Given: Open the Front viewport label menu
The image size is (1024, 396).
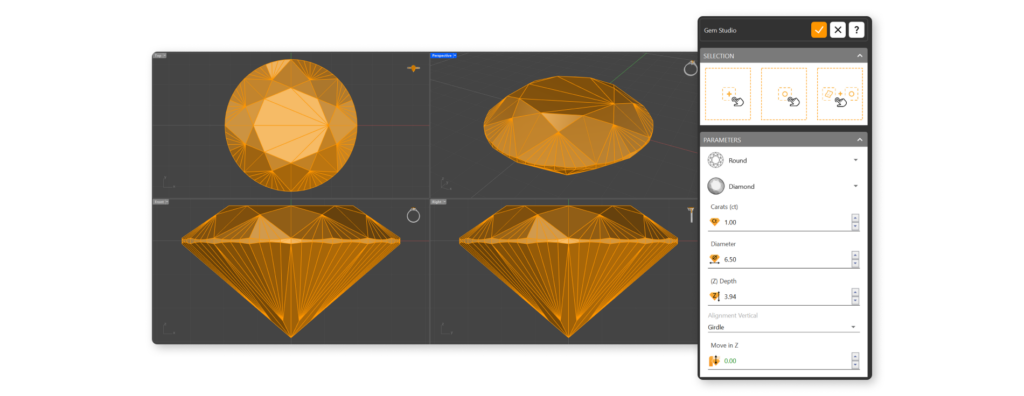Looking at the screenshot, I should coord(160,202).
